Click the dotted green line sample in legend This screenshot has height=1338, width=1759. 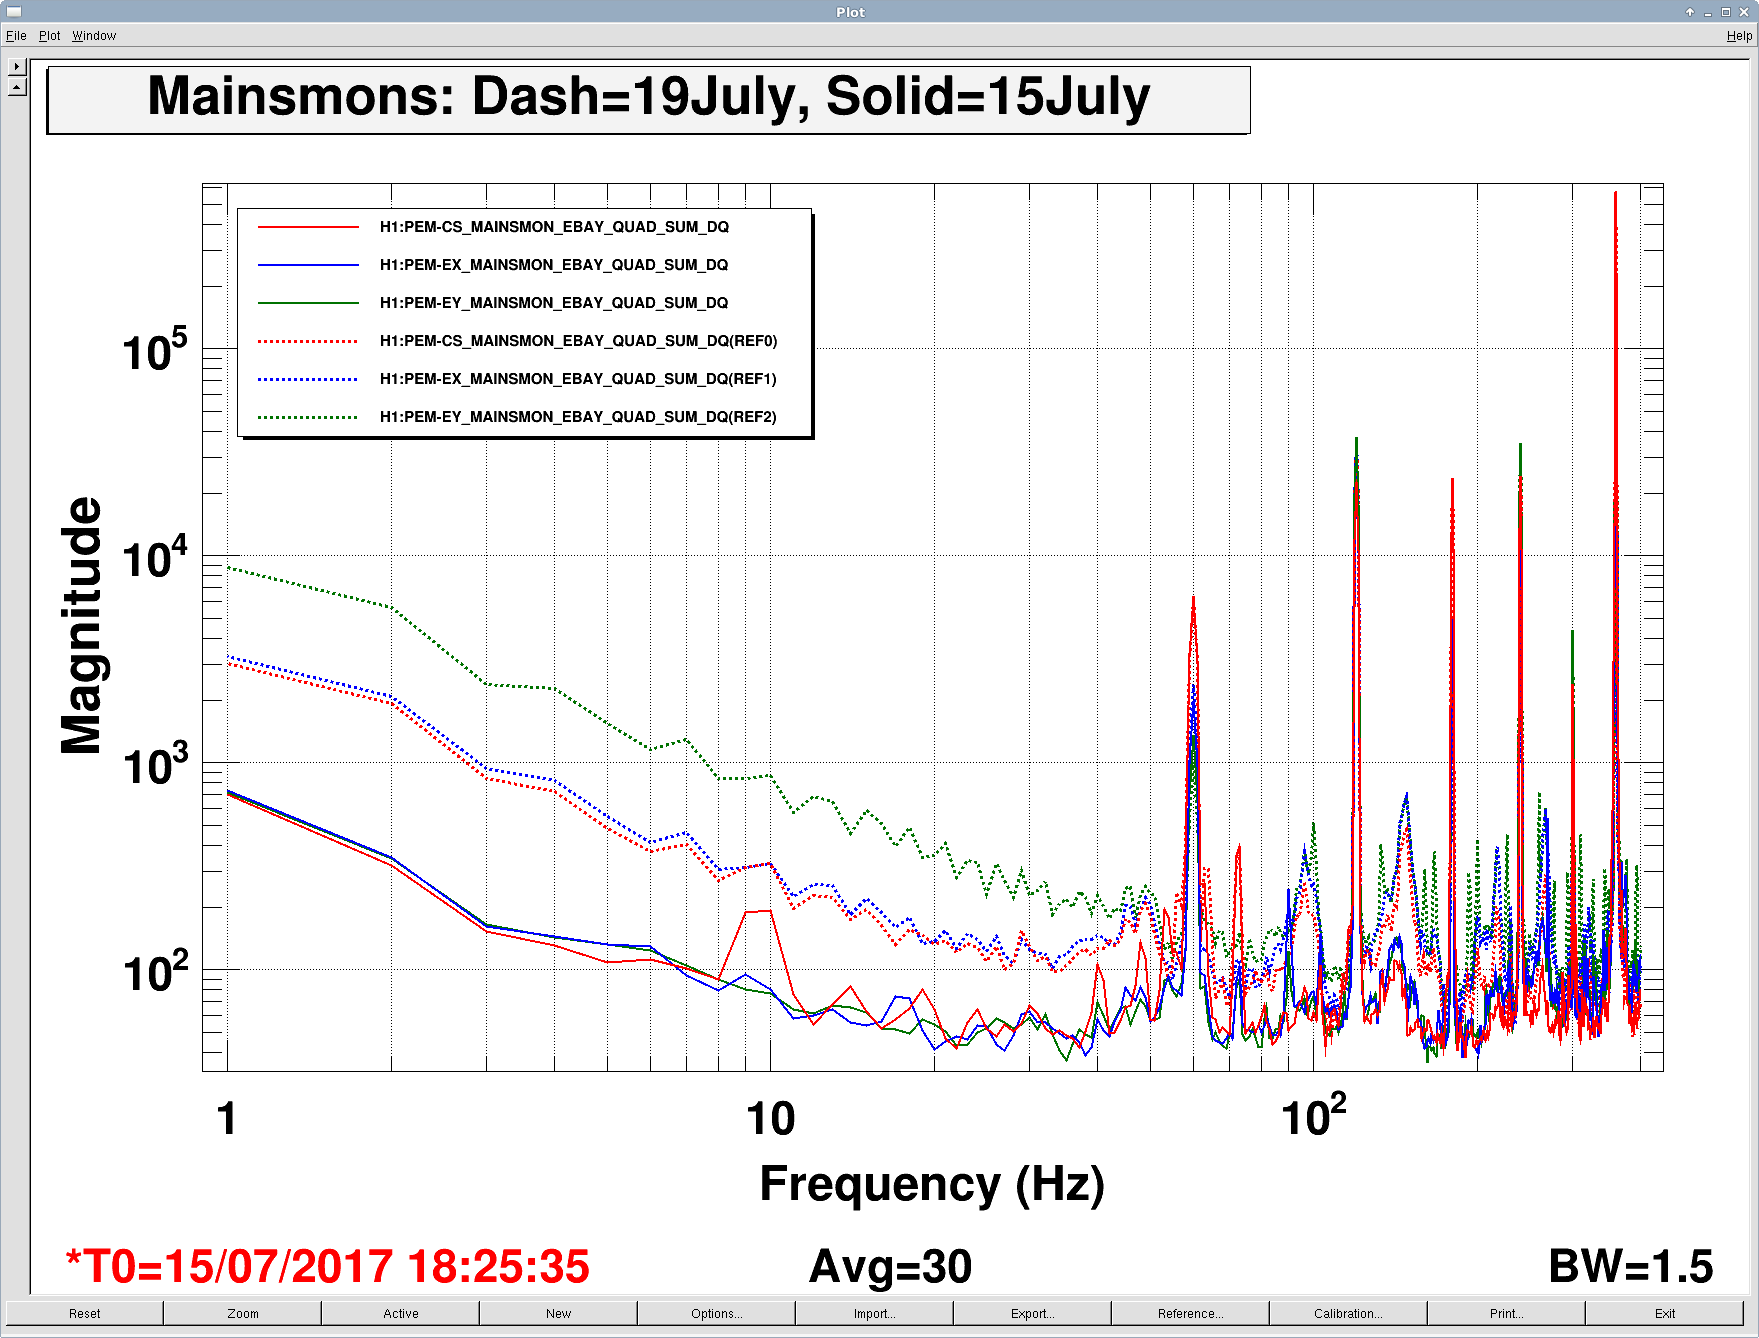[308, 418]
